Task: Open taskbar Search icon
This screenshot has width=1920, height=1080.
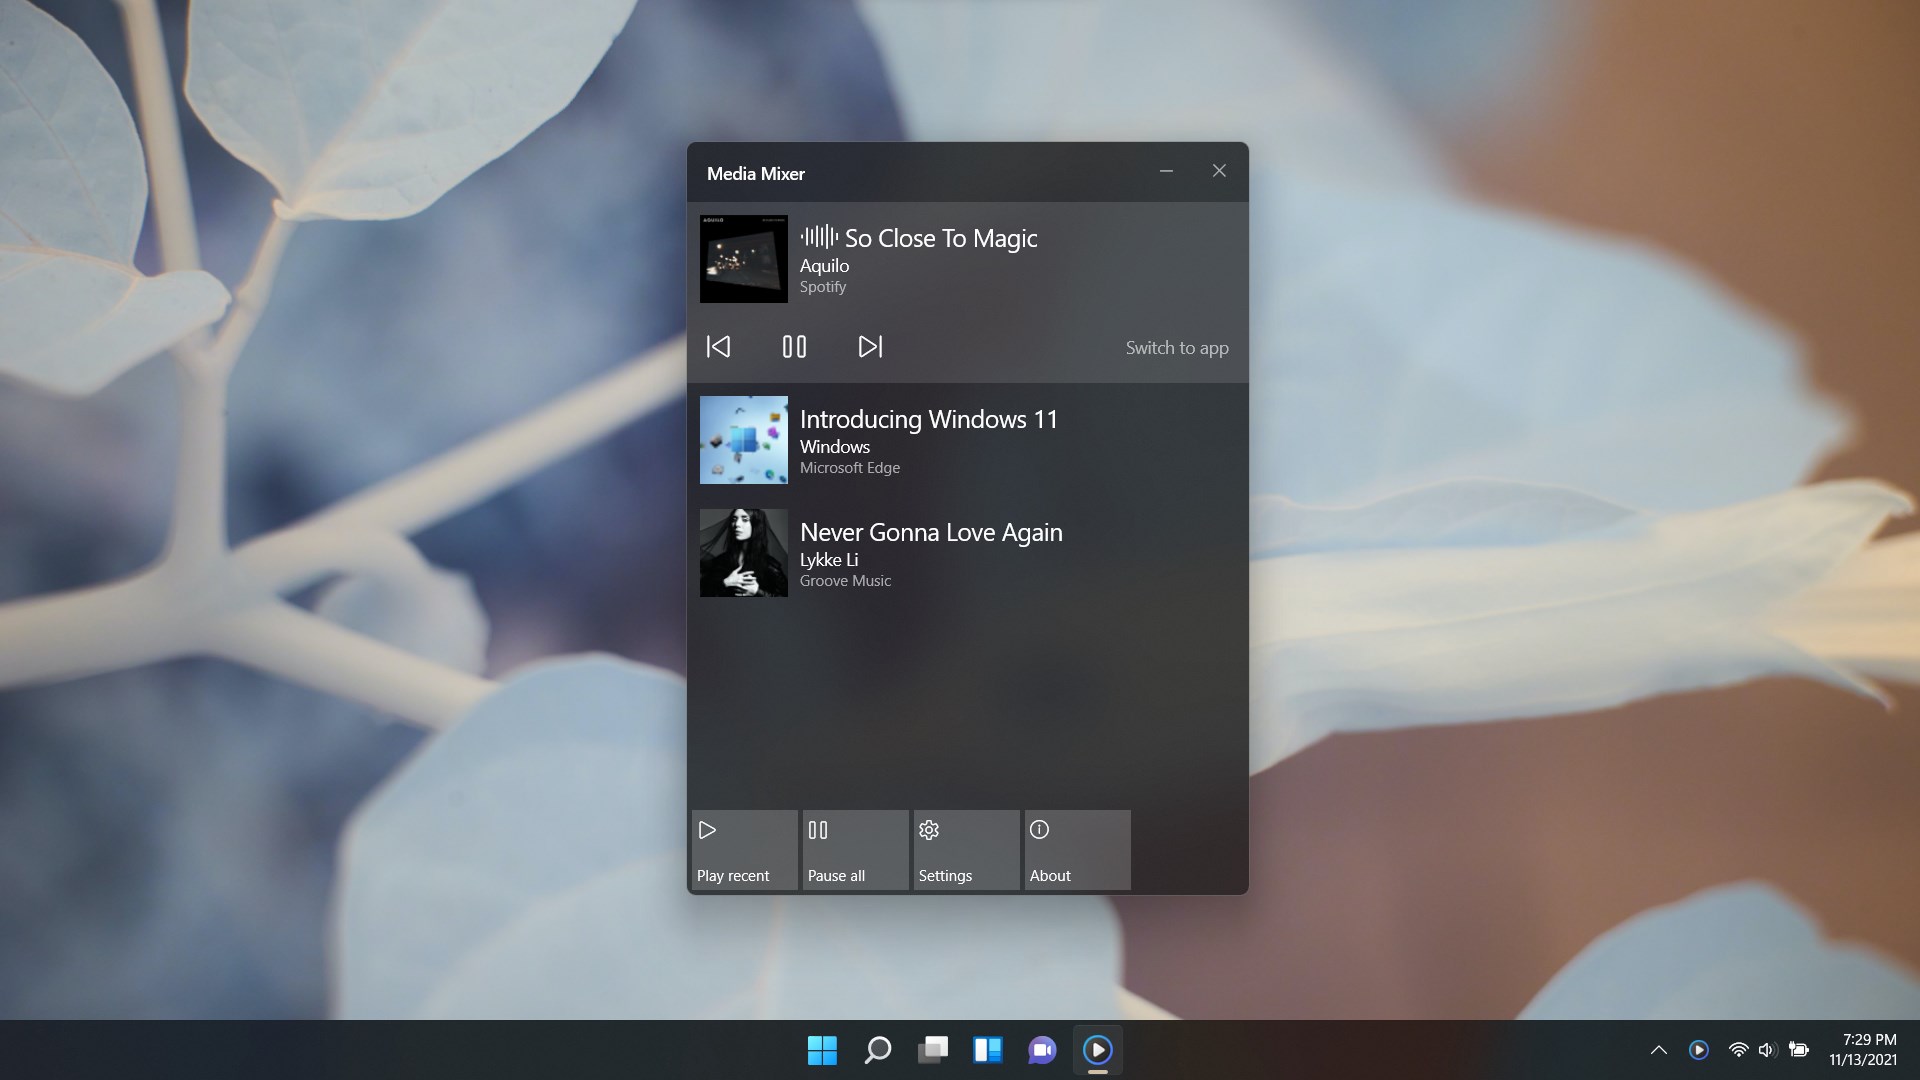Action: 877,1050
